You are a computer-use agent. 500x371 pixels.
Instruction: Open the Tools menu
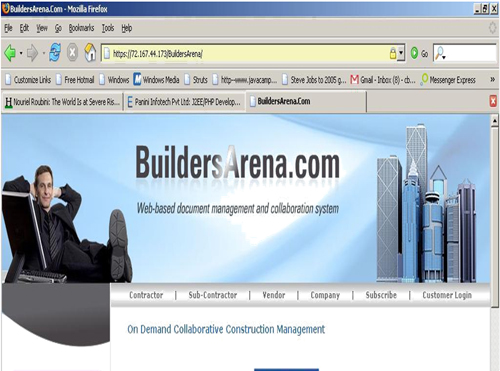tap(108, 28)
